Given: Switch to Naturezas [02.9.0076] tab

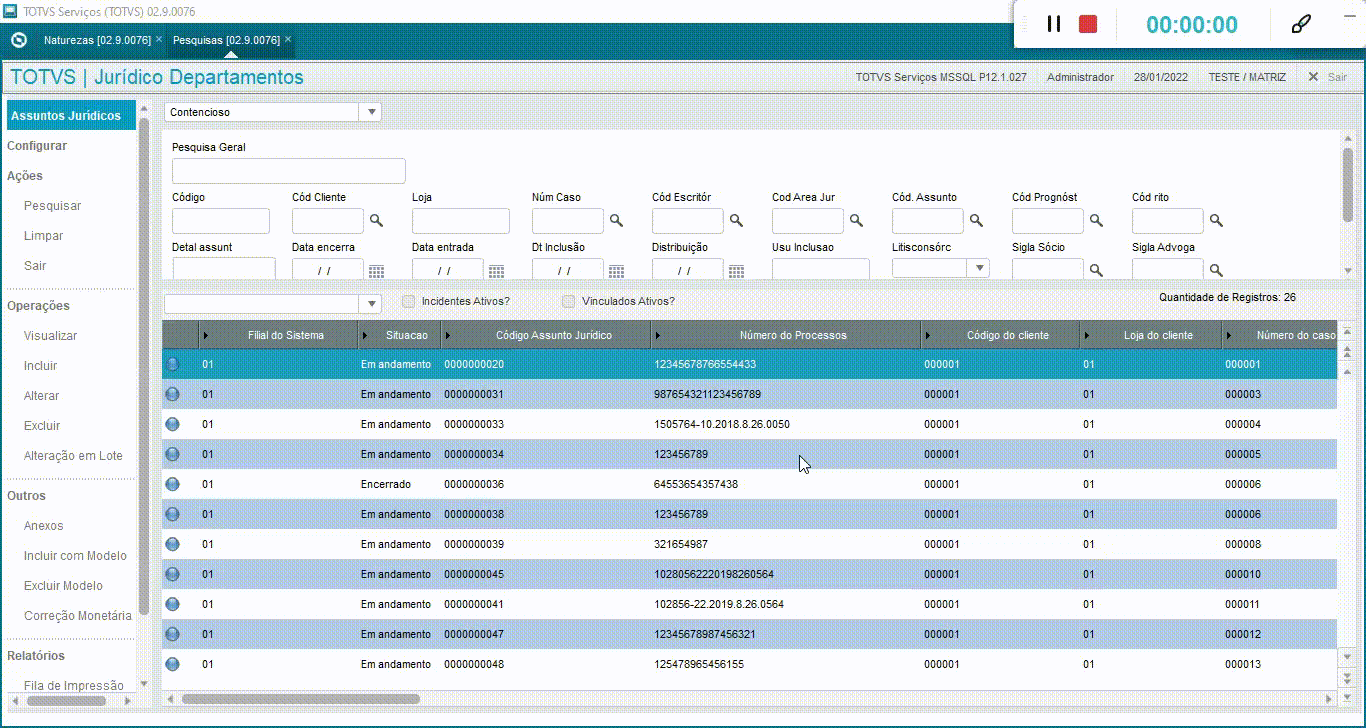Looking at the screenshot, I should [97, 40].
